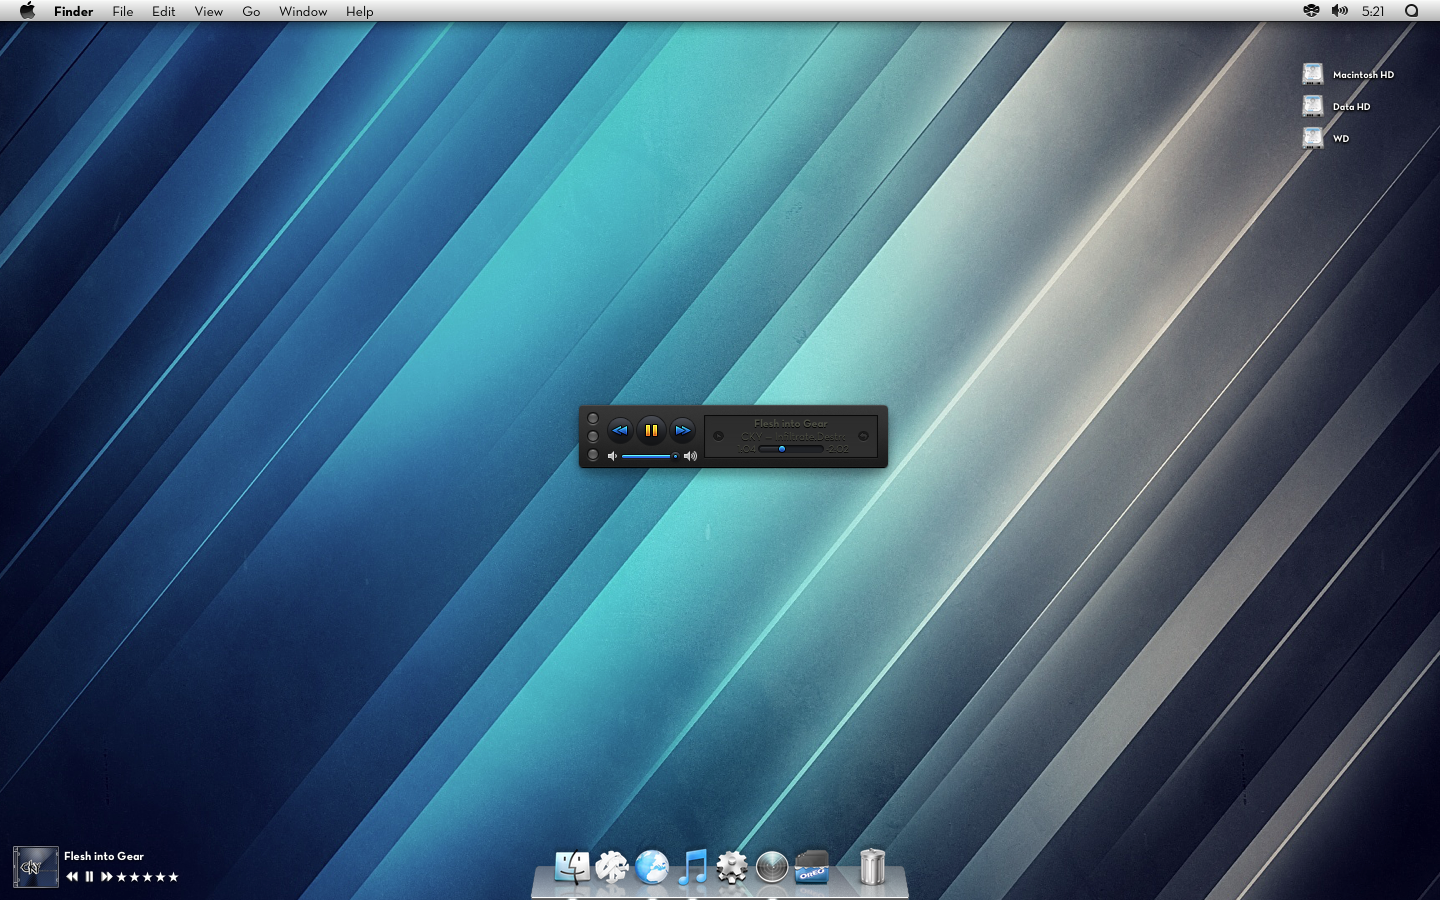Screen dimensions: 1440x900
Task: Pause from the bottom-left music widget
Action: tap(89, 877)
